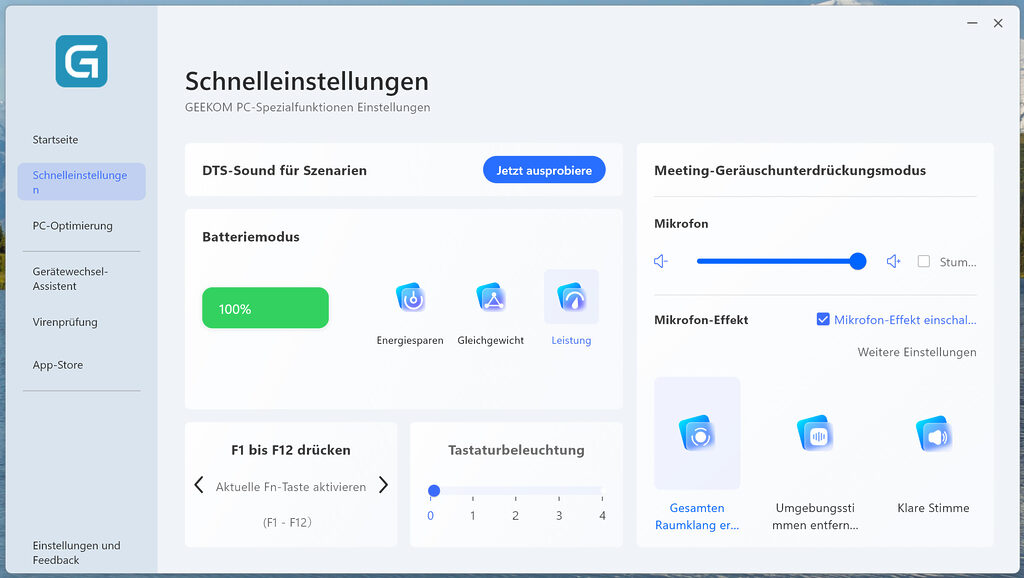The height and width of the screenshot is (578, 1024).
Task: Click the right arrow for Fn-Taste selection
Action: click(x=383, y=484)
